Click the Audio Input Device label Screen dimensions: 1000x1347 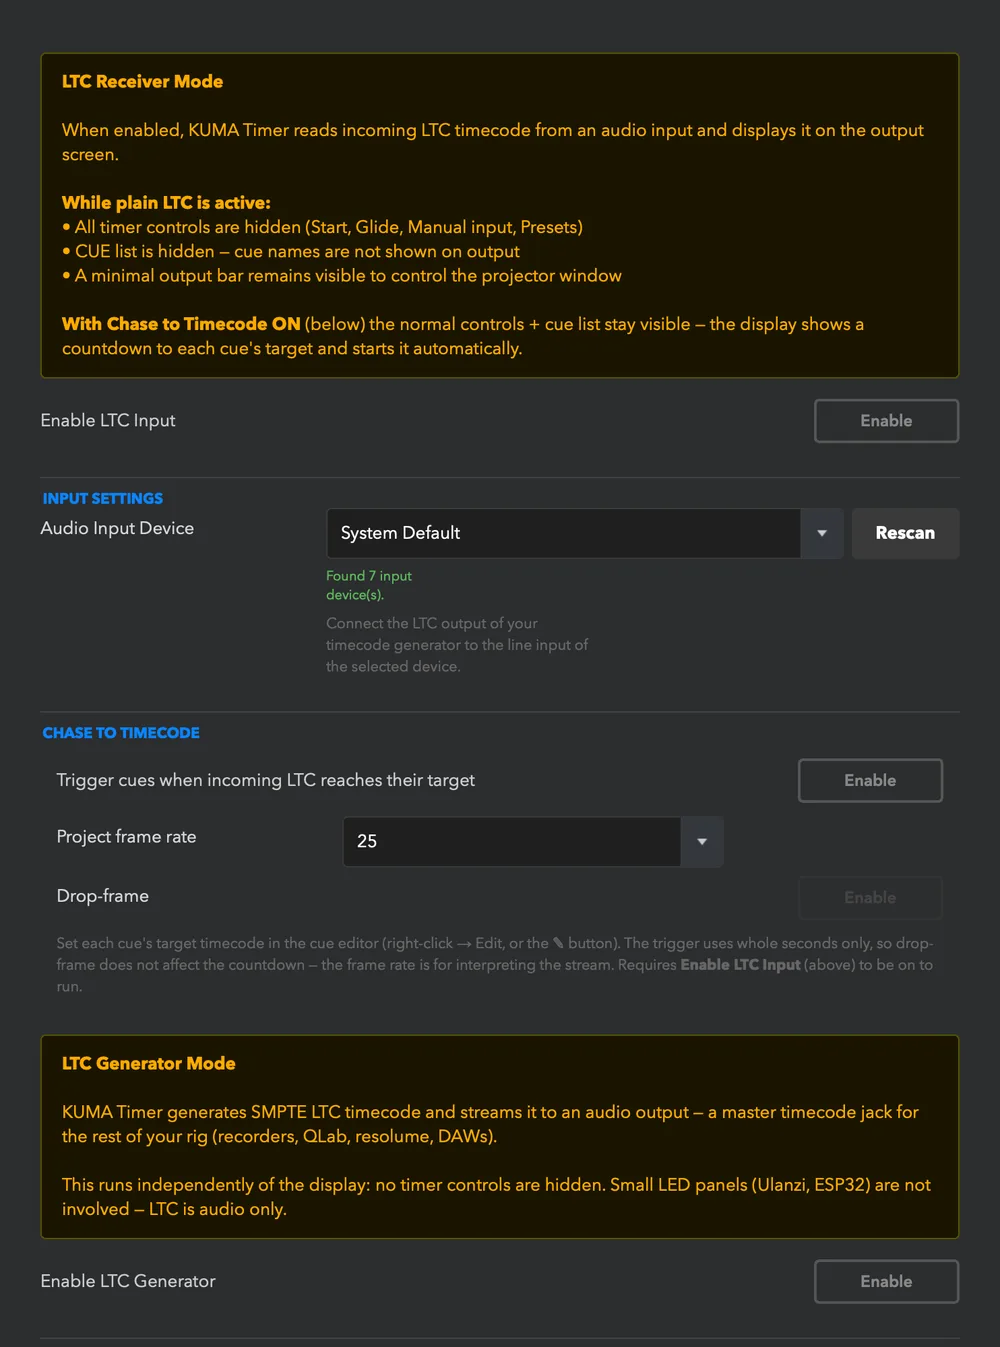[x=117, y=528]
